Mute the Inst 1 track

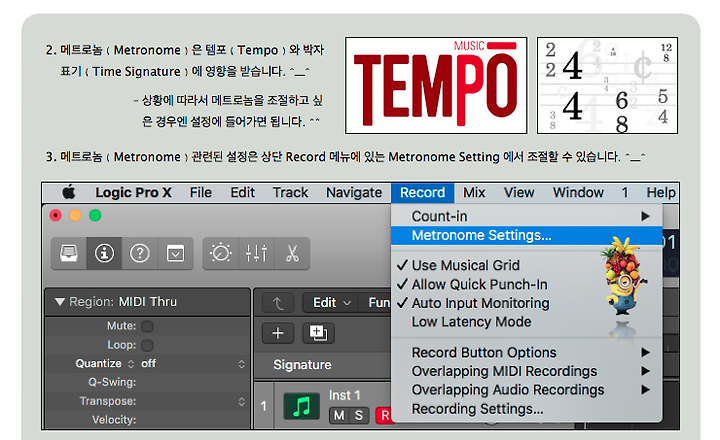coord(339,416)
